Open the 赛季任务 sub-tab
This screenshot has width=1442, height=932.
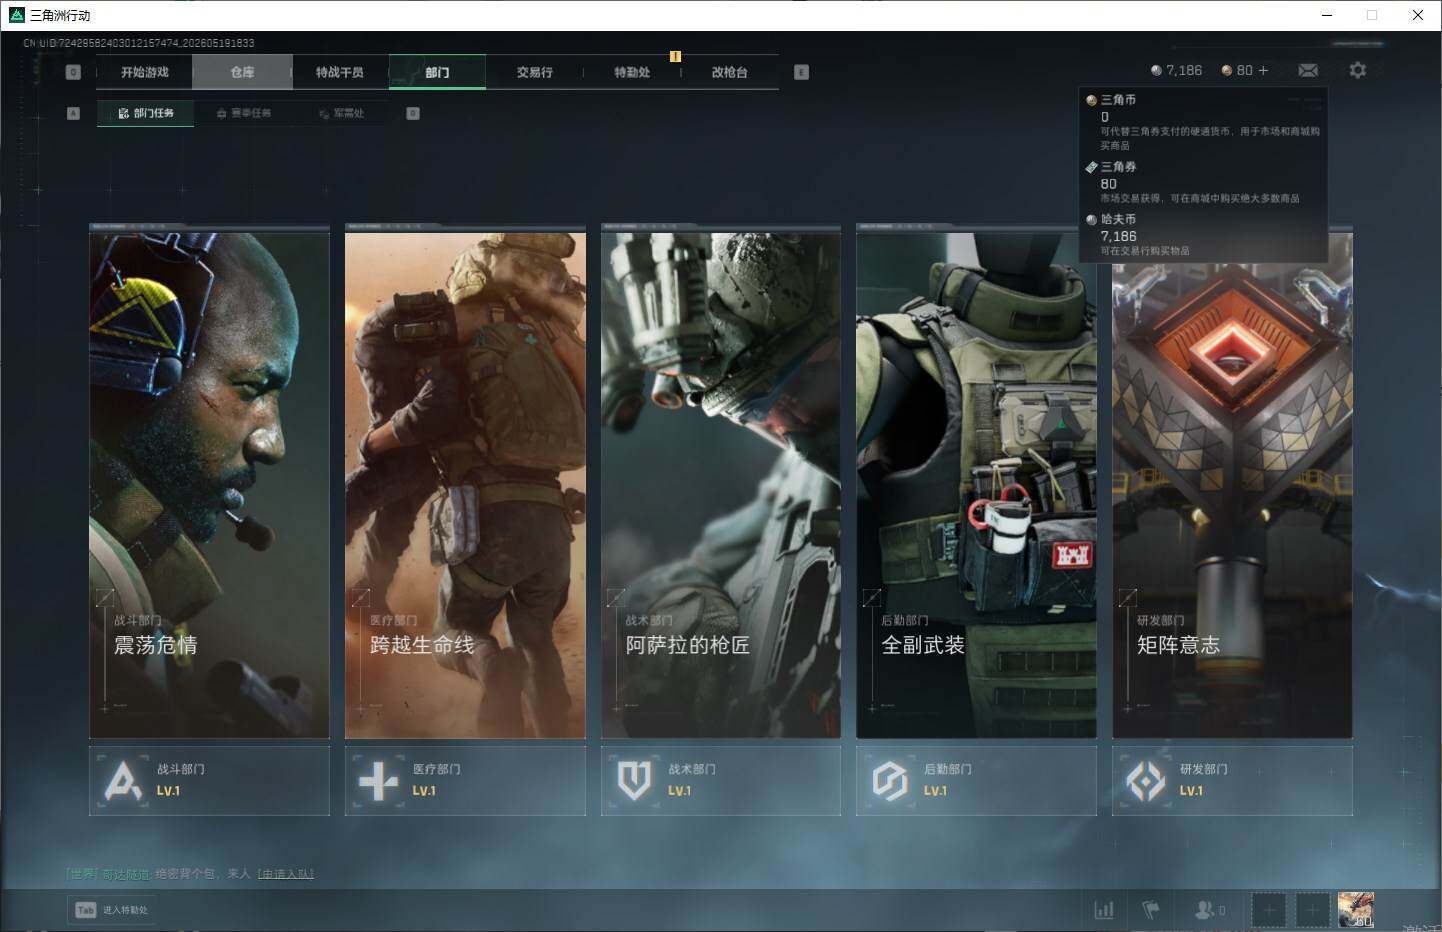244,113
